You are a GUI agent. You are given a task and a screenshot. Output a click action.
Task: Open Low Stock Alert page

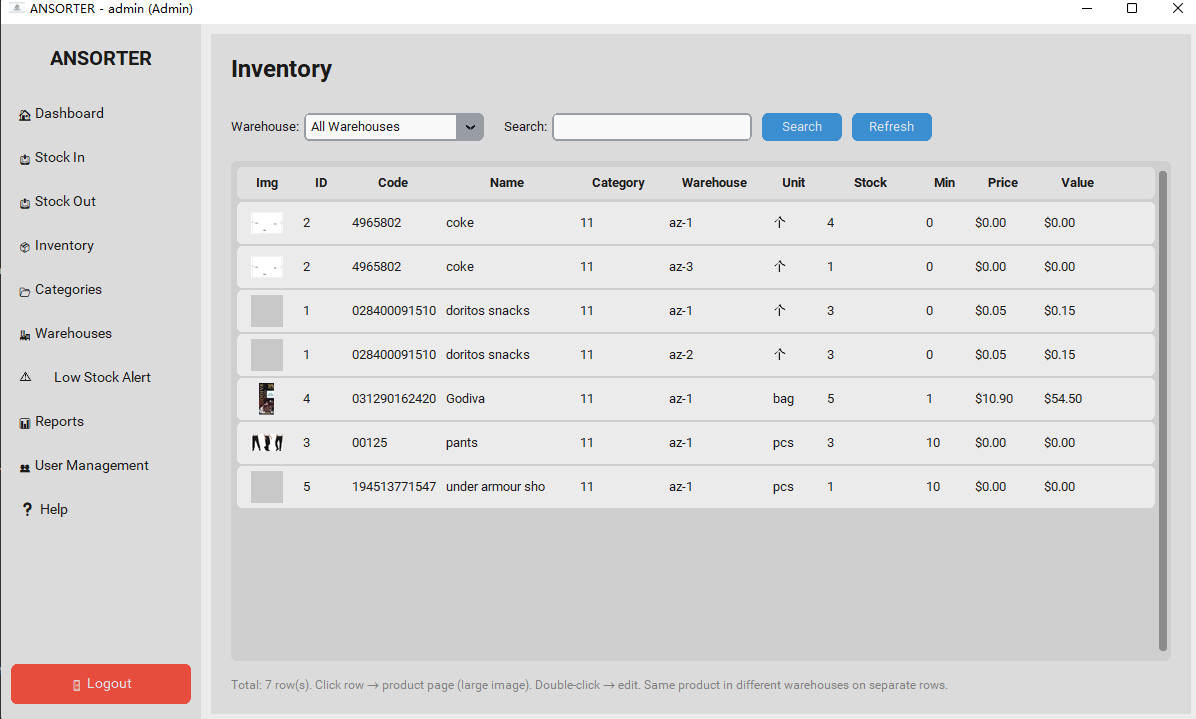(x=102, y=377)
